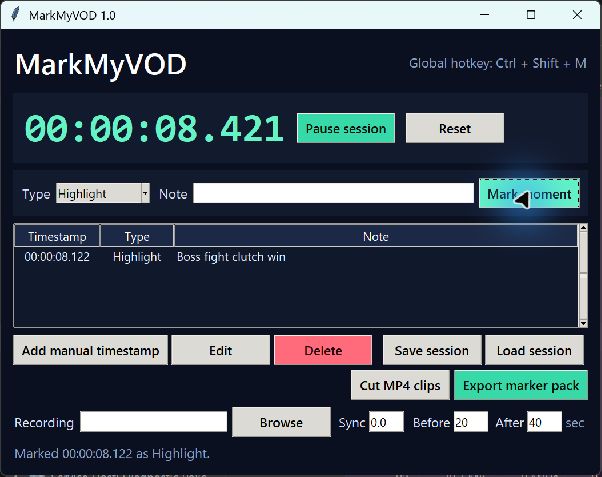
Task: Cut MP4 clips from recording
Action: [x=400, y=385]
